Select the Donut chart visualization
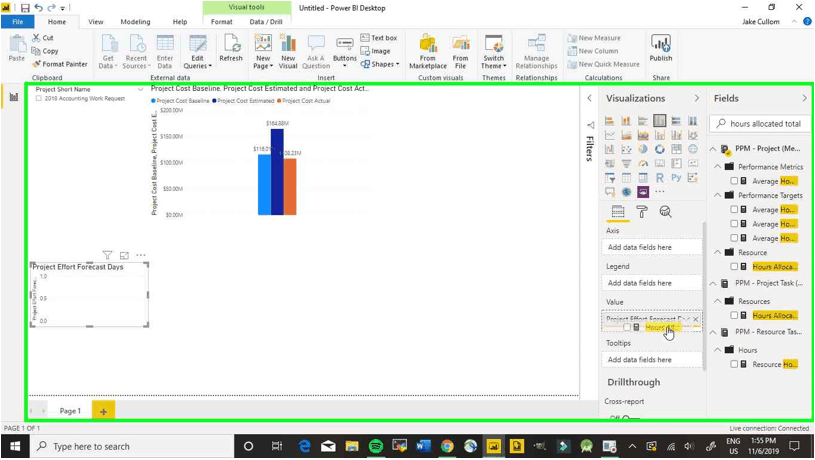 (660, 149)
